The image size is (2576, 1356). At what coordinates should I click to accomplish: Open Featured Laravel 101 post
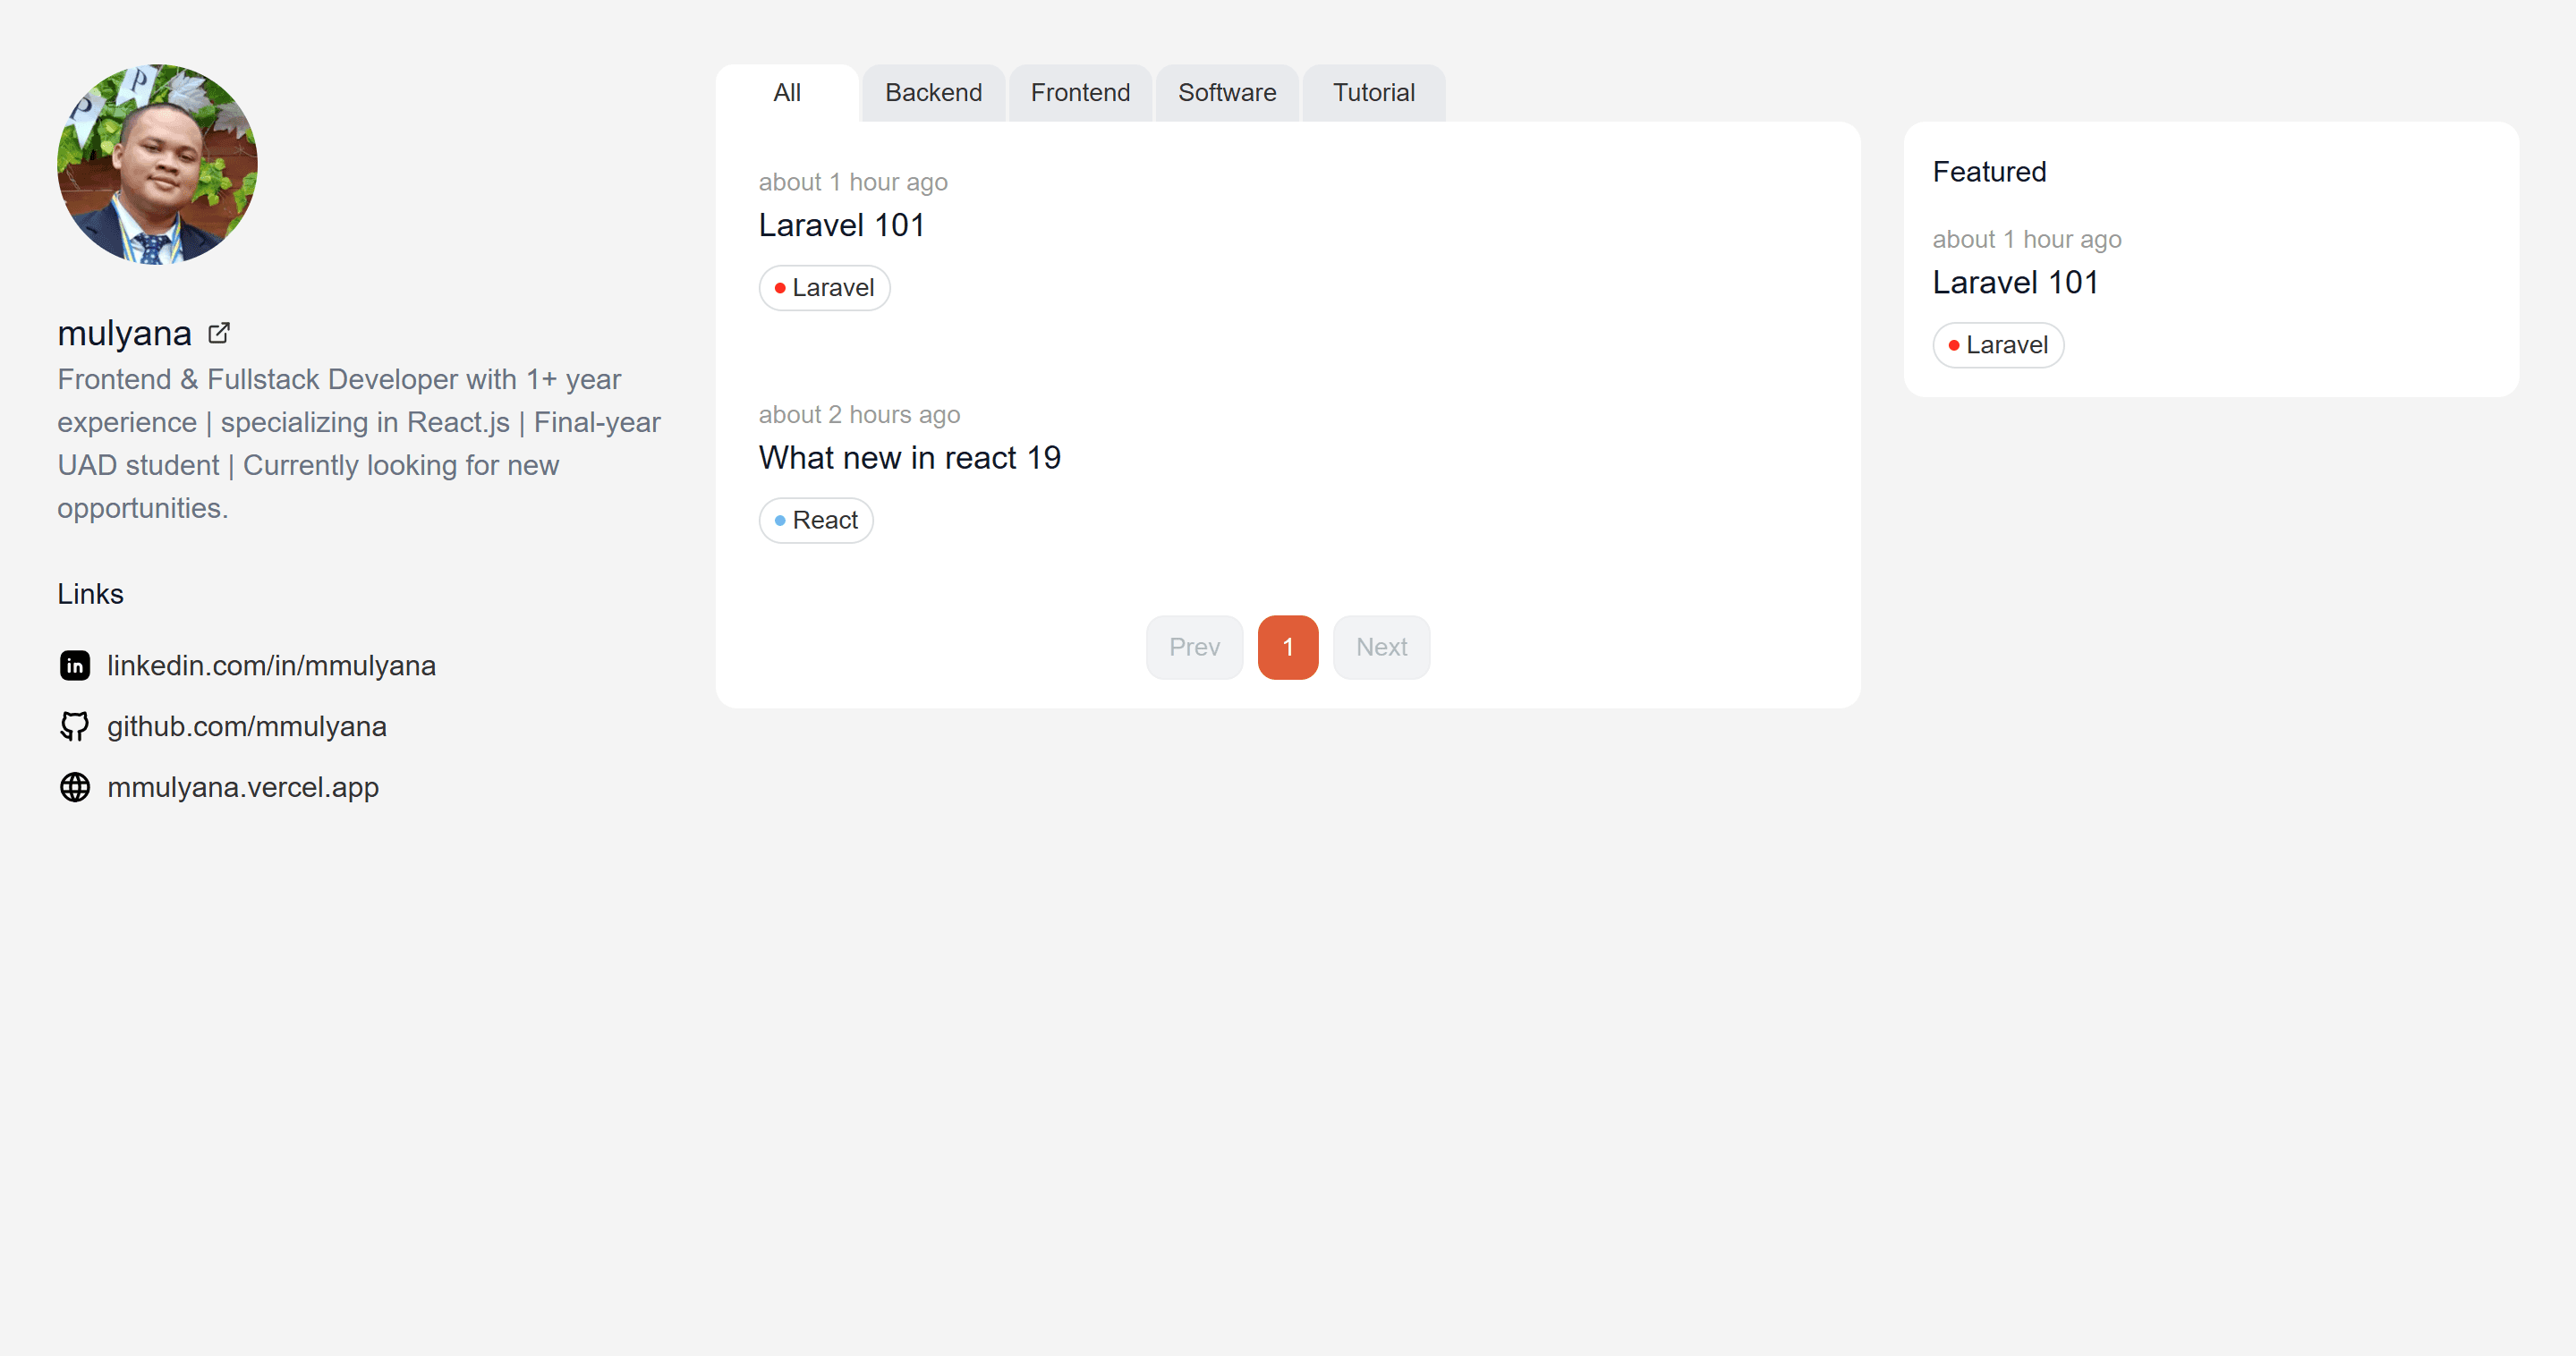2015,283
